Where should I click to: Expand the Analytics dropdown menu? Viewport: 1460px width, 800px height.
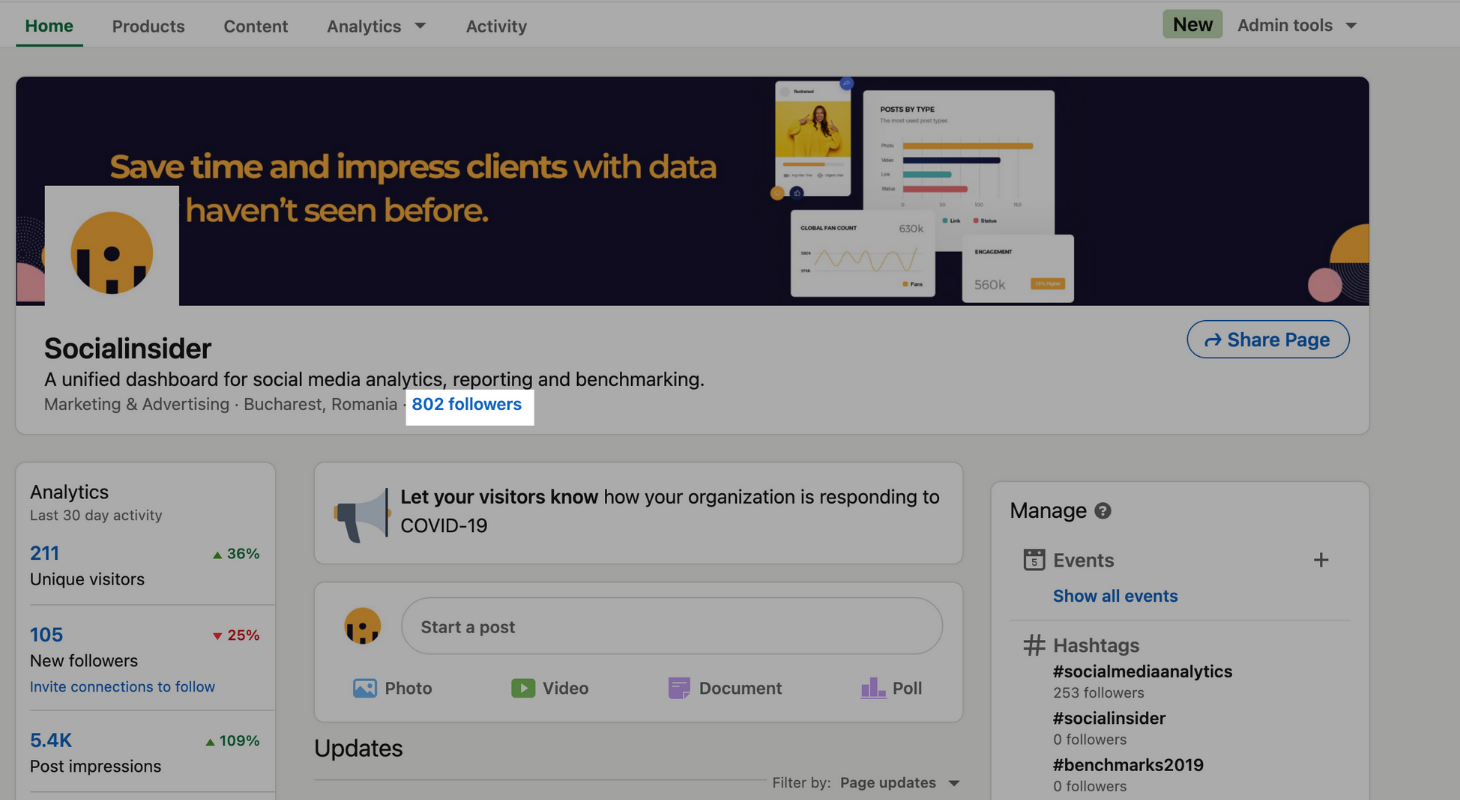click(376, 26)
